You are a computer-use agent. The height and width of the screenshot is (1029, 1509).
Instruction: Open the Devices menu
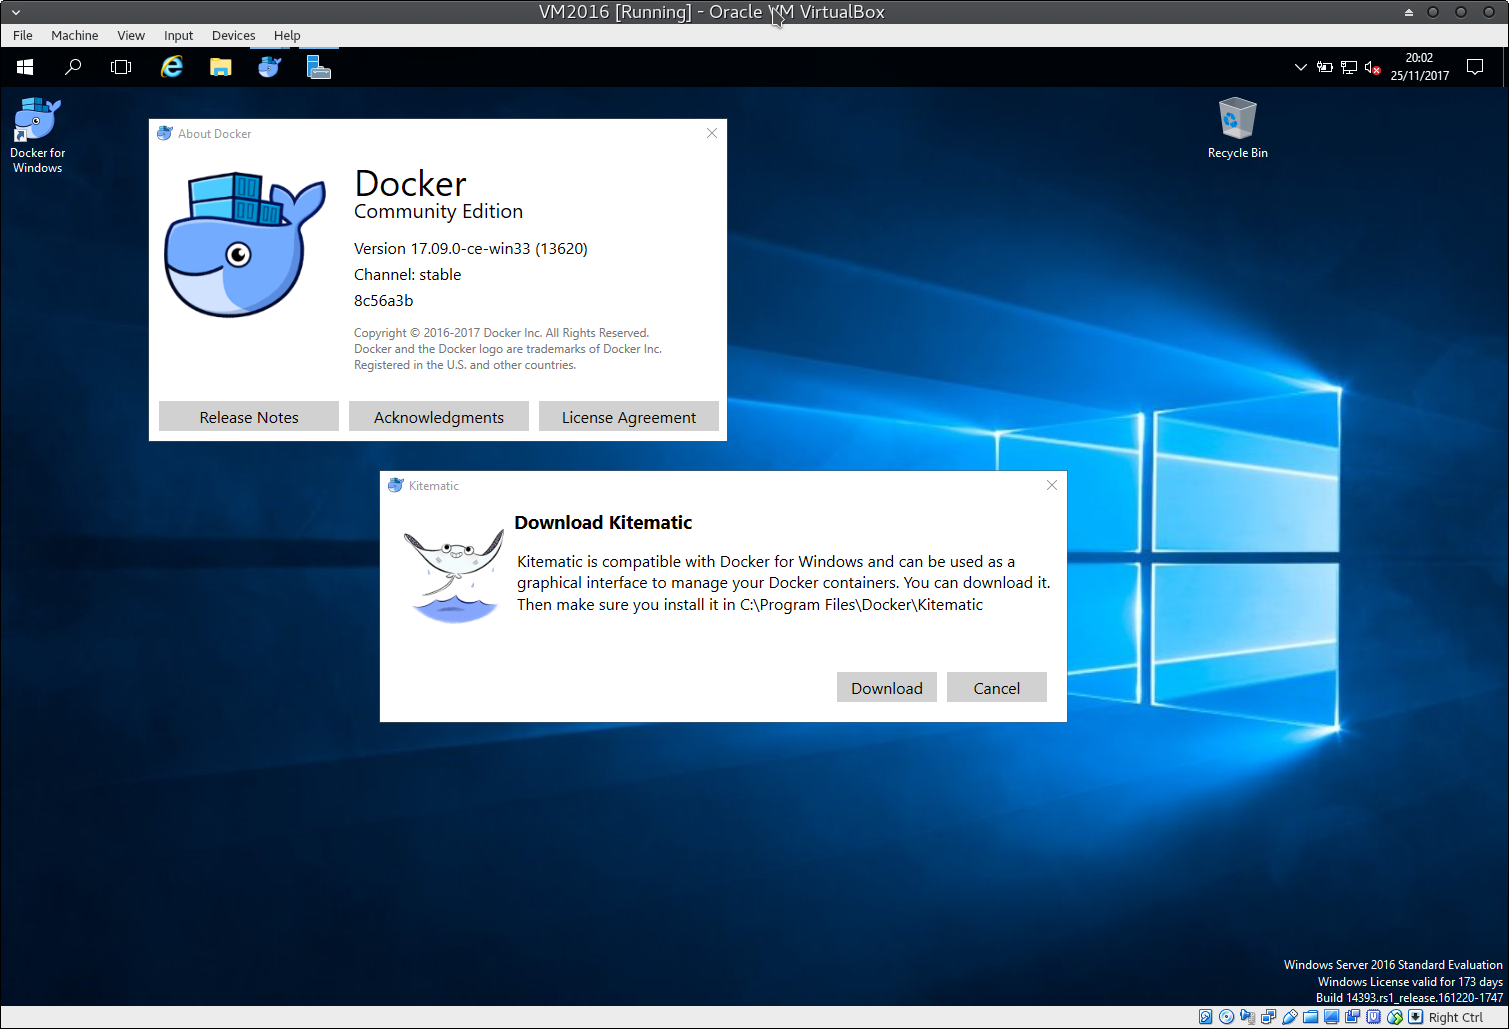[233, 35]
